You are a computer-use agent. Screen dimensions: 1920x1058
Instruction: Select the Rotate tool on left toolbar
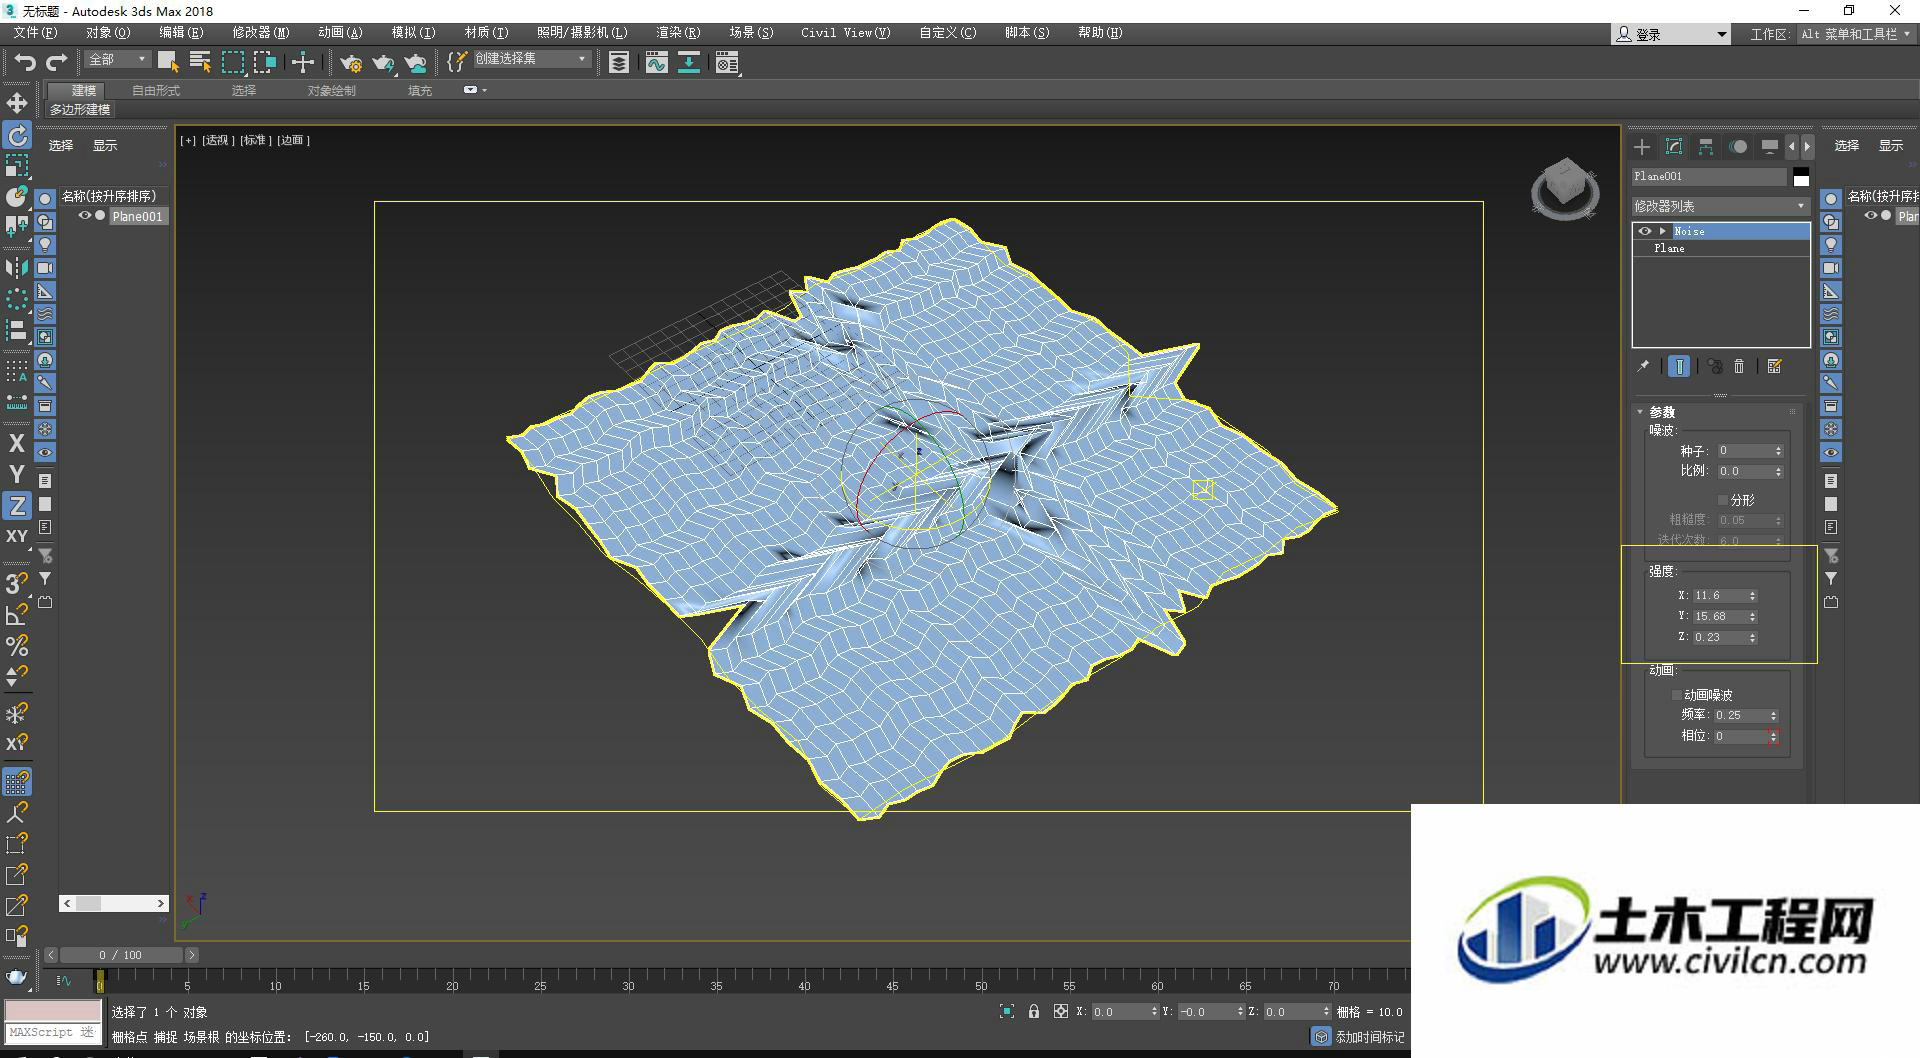pyautogui.click(x=17, y=135)
